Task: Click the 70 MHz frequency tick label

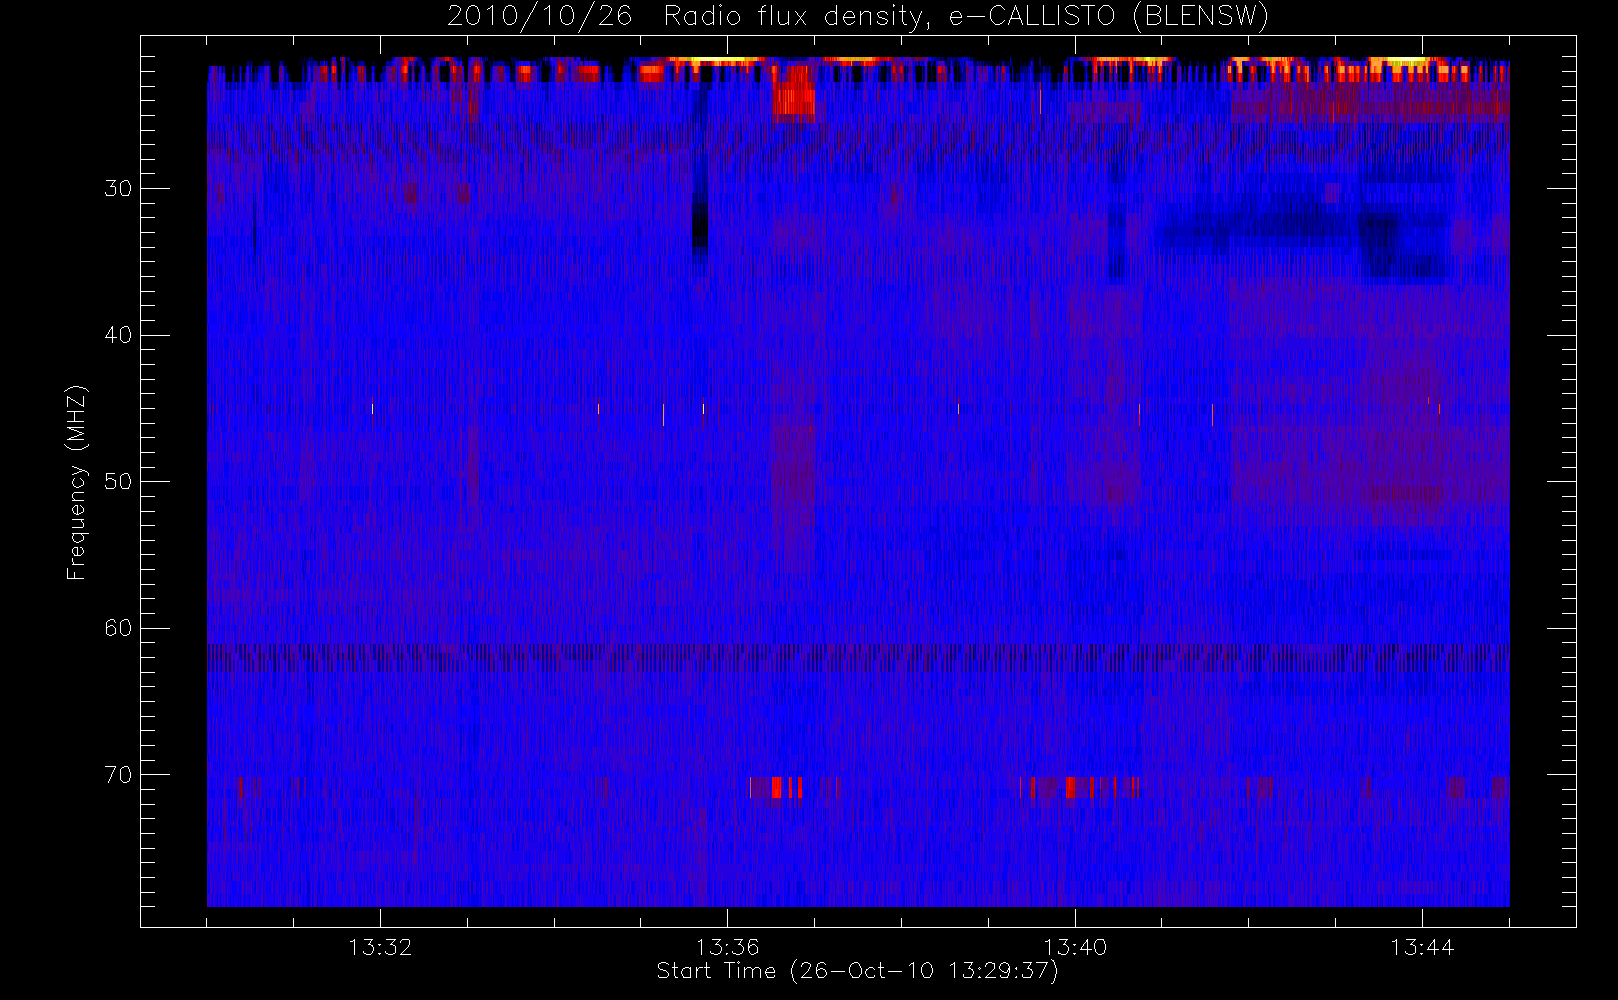Action: coord(118,775)
